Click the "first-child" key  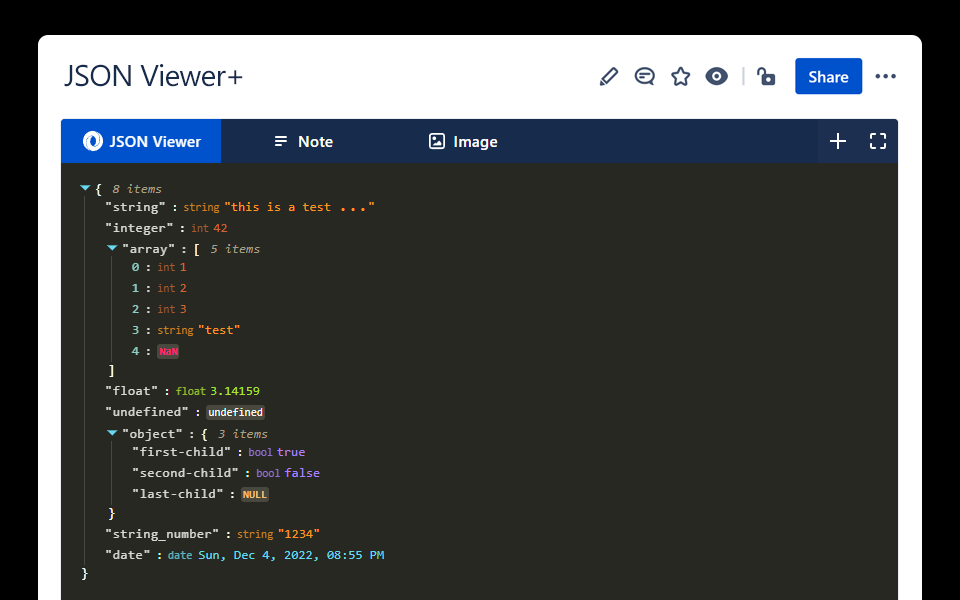coord(182,452)
